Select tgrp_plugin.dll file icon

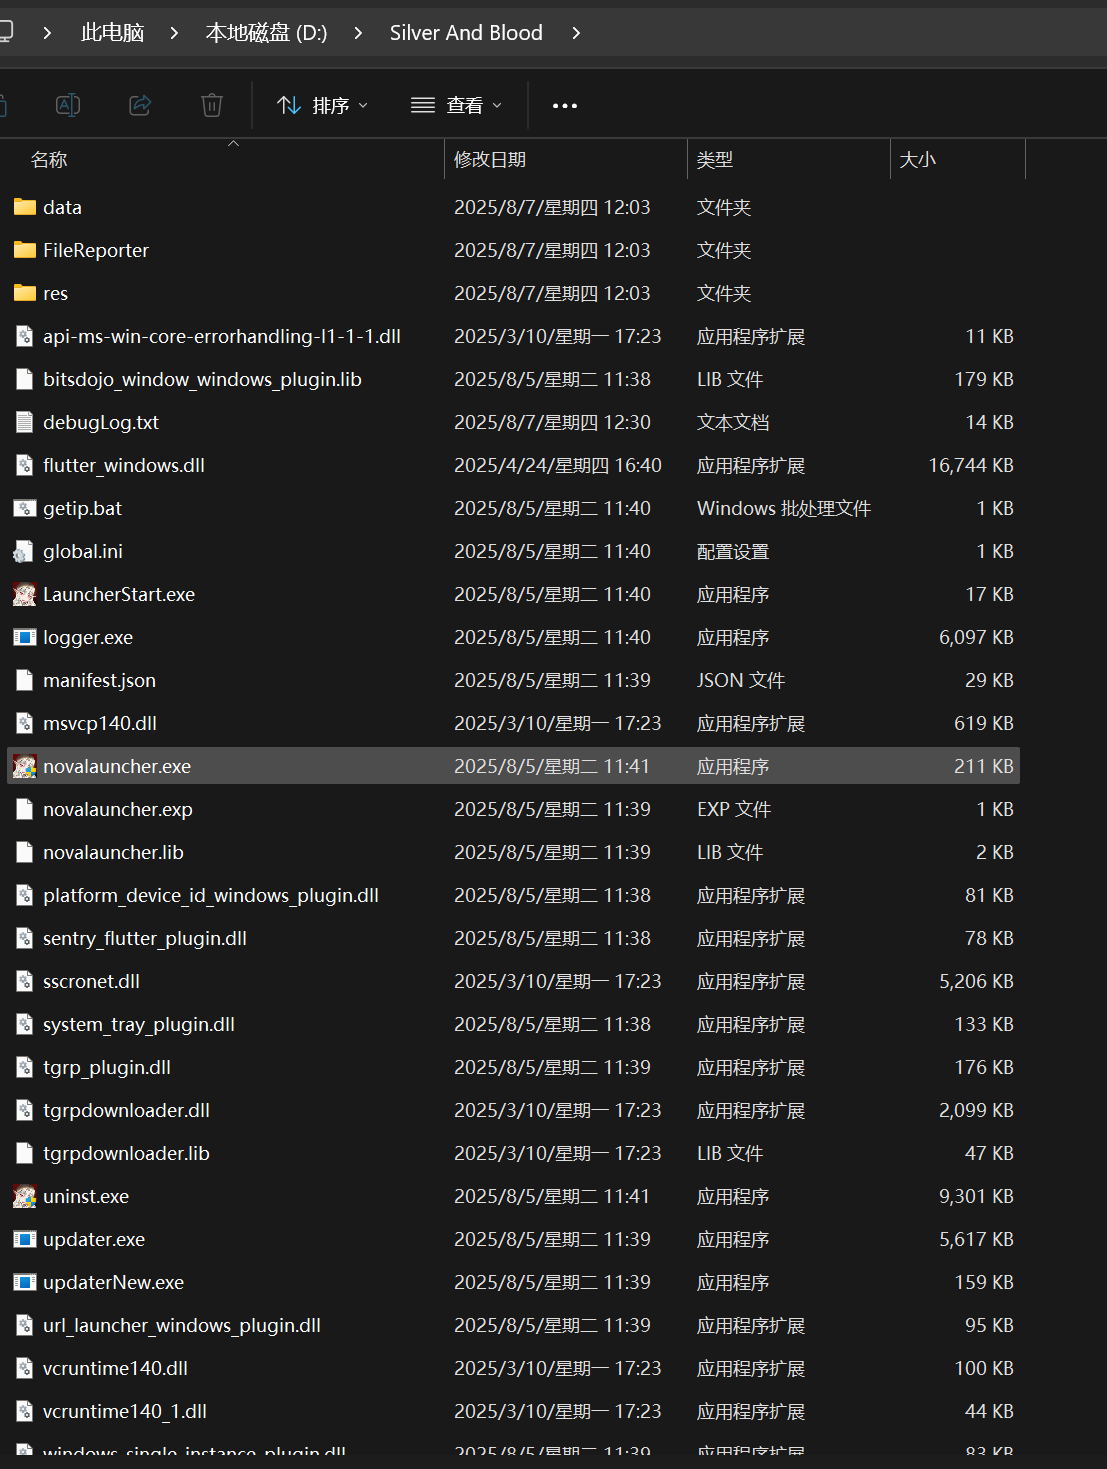[25, 1067]
